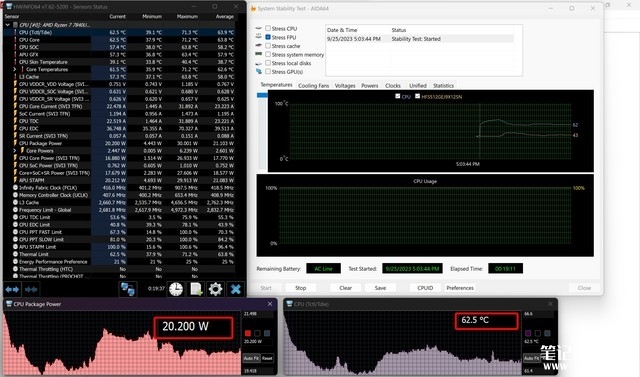Collapse the CPU [#0] AMD Ryzen 7 sensor group

click(x=8, y=25)
